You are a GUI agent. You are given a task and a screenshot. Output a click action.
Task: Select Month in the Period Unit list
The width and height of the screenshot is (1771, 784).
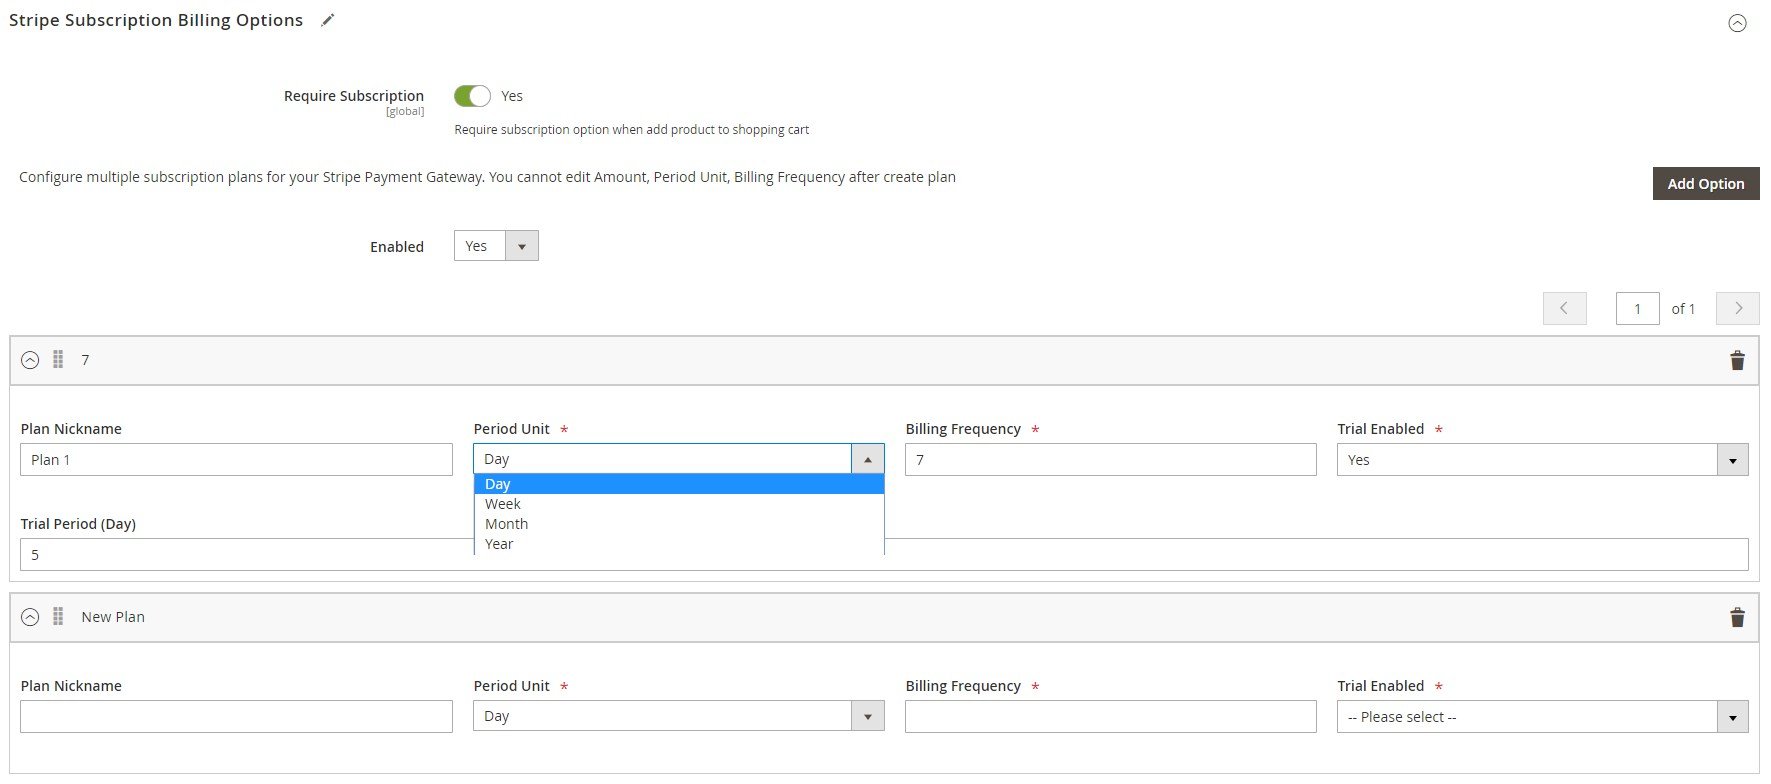679,524
